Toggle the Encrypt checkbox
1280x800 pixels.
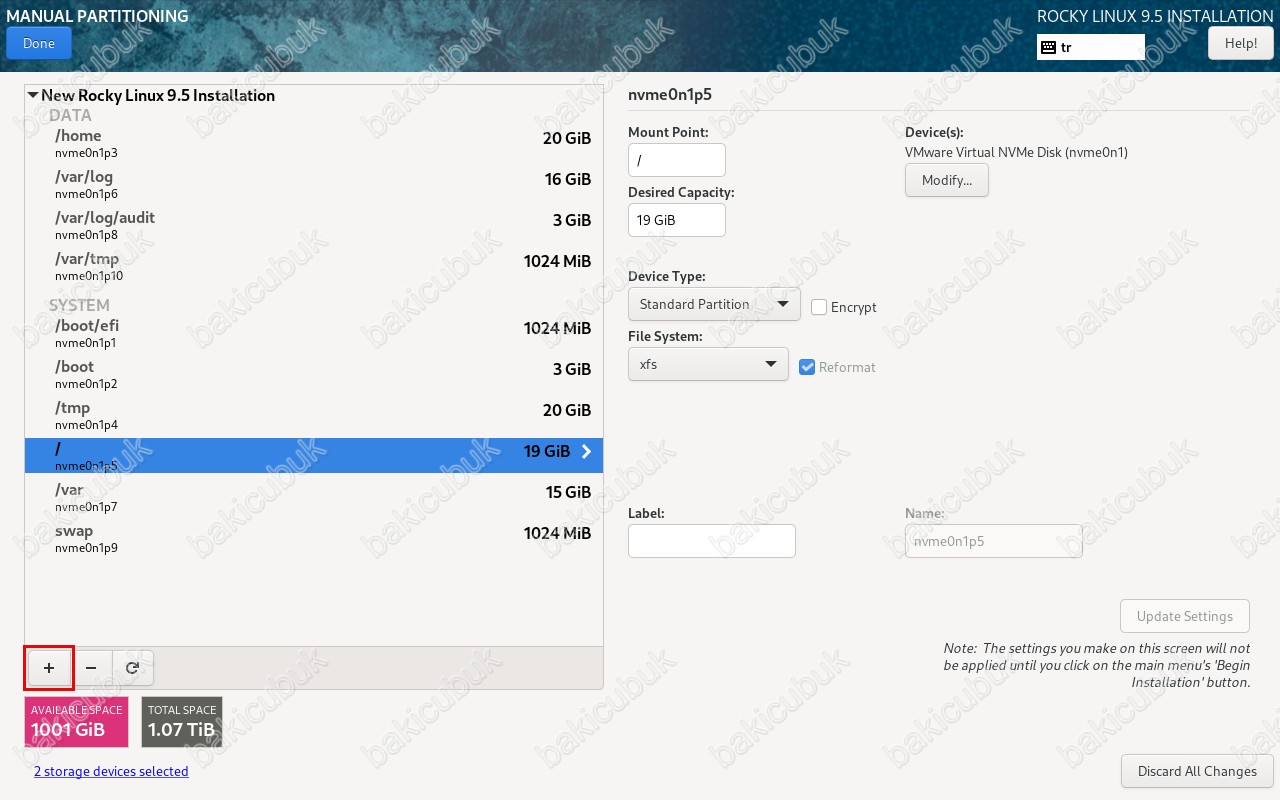[819, 307]
